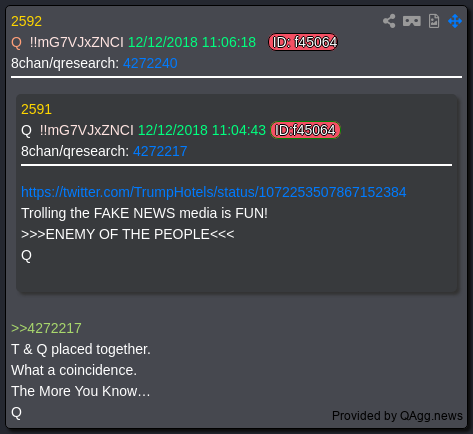Screen dimensions: 473x434
Task: Open post number link 4272217 in quoted post
Action: pos(160,151)
